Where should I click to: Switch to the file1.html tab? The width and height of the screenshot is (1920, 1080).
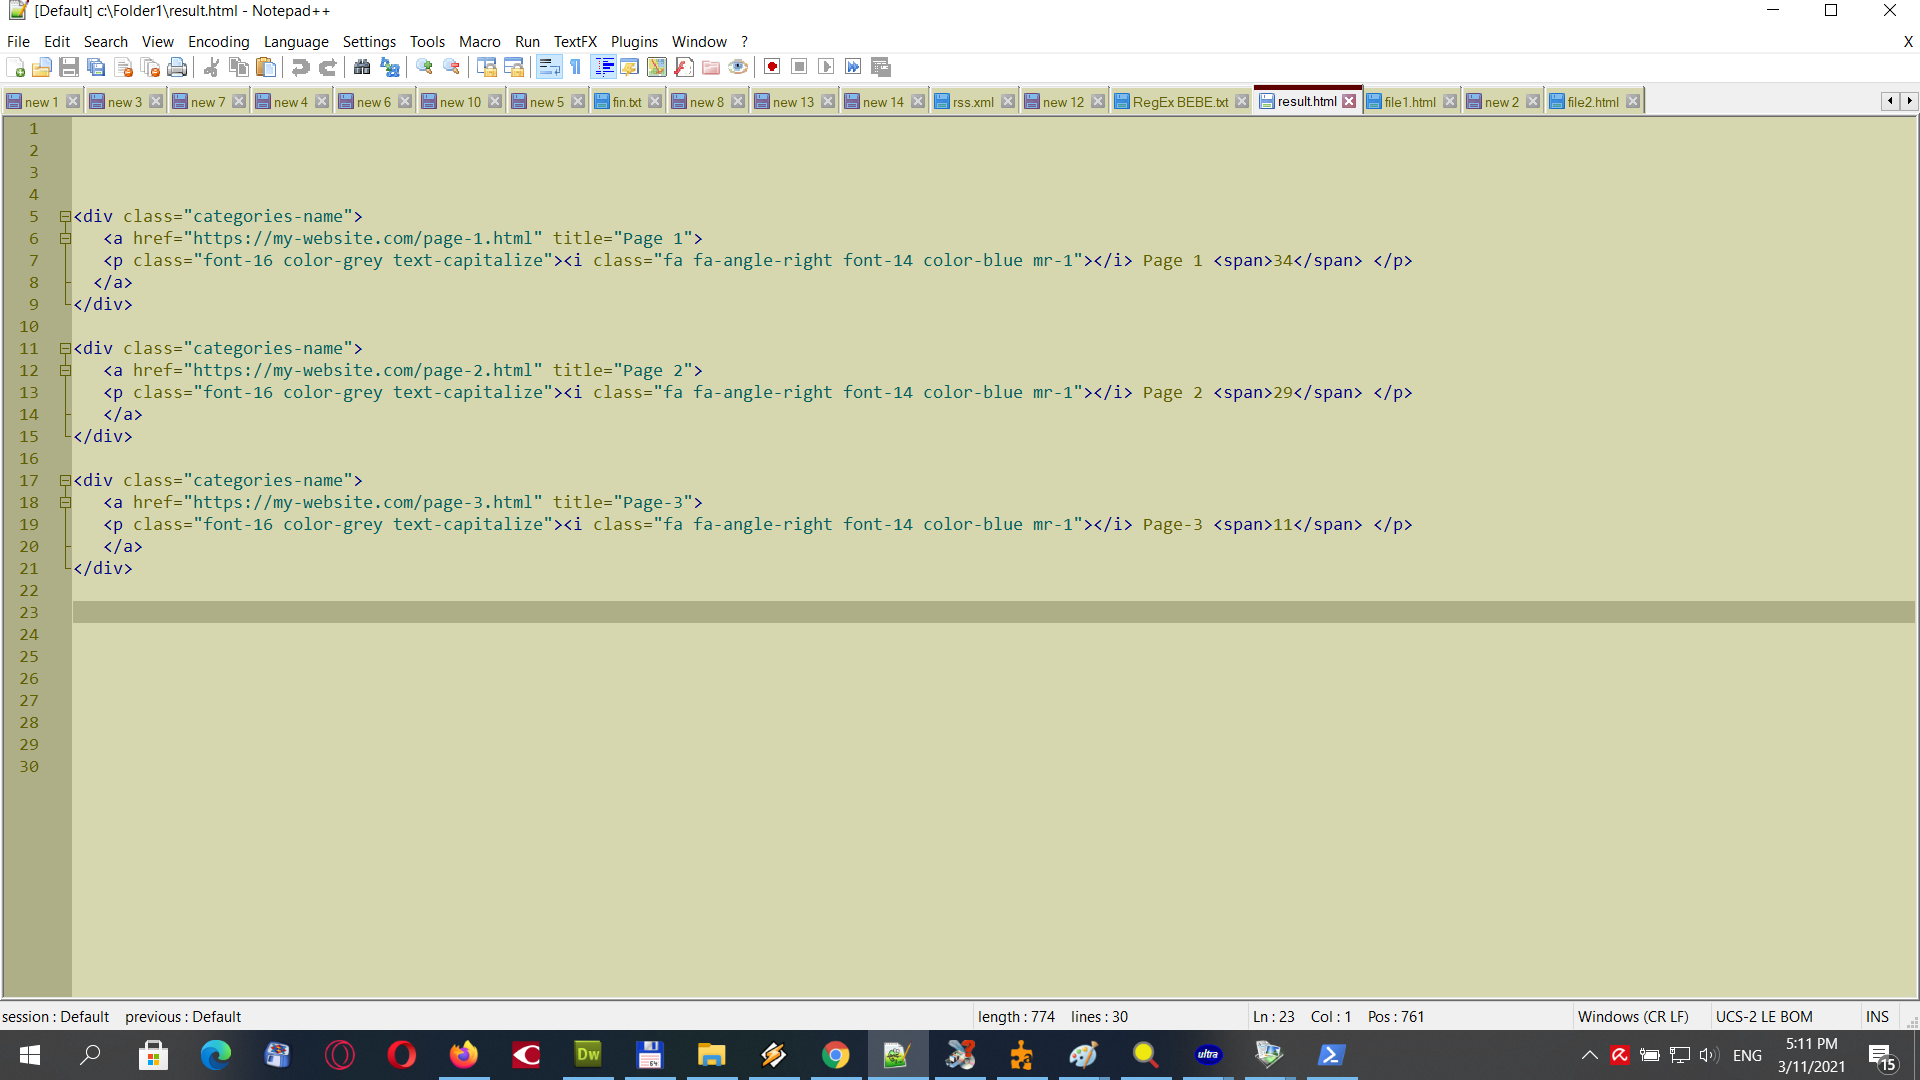pos(1409,102)
